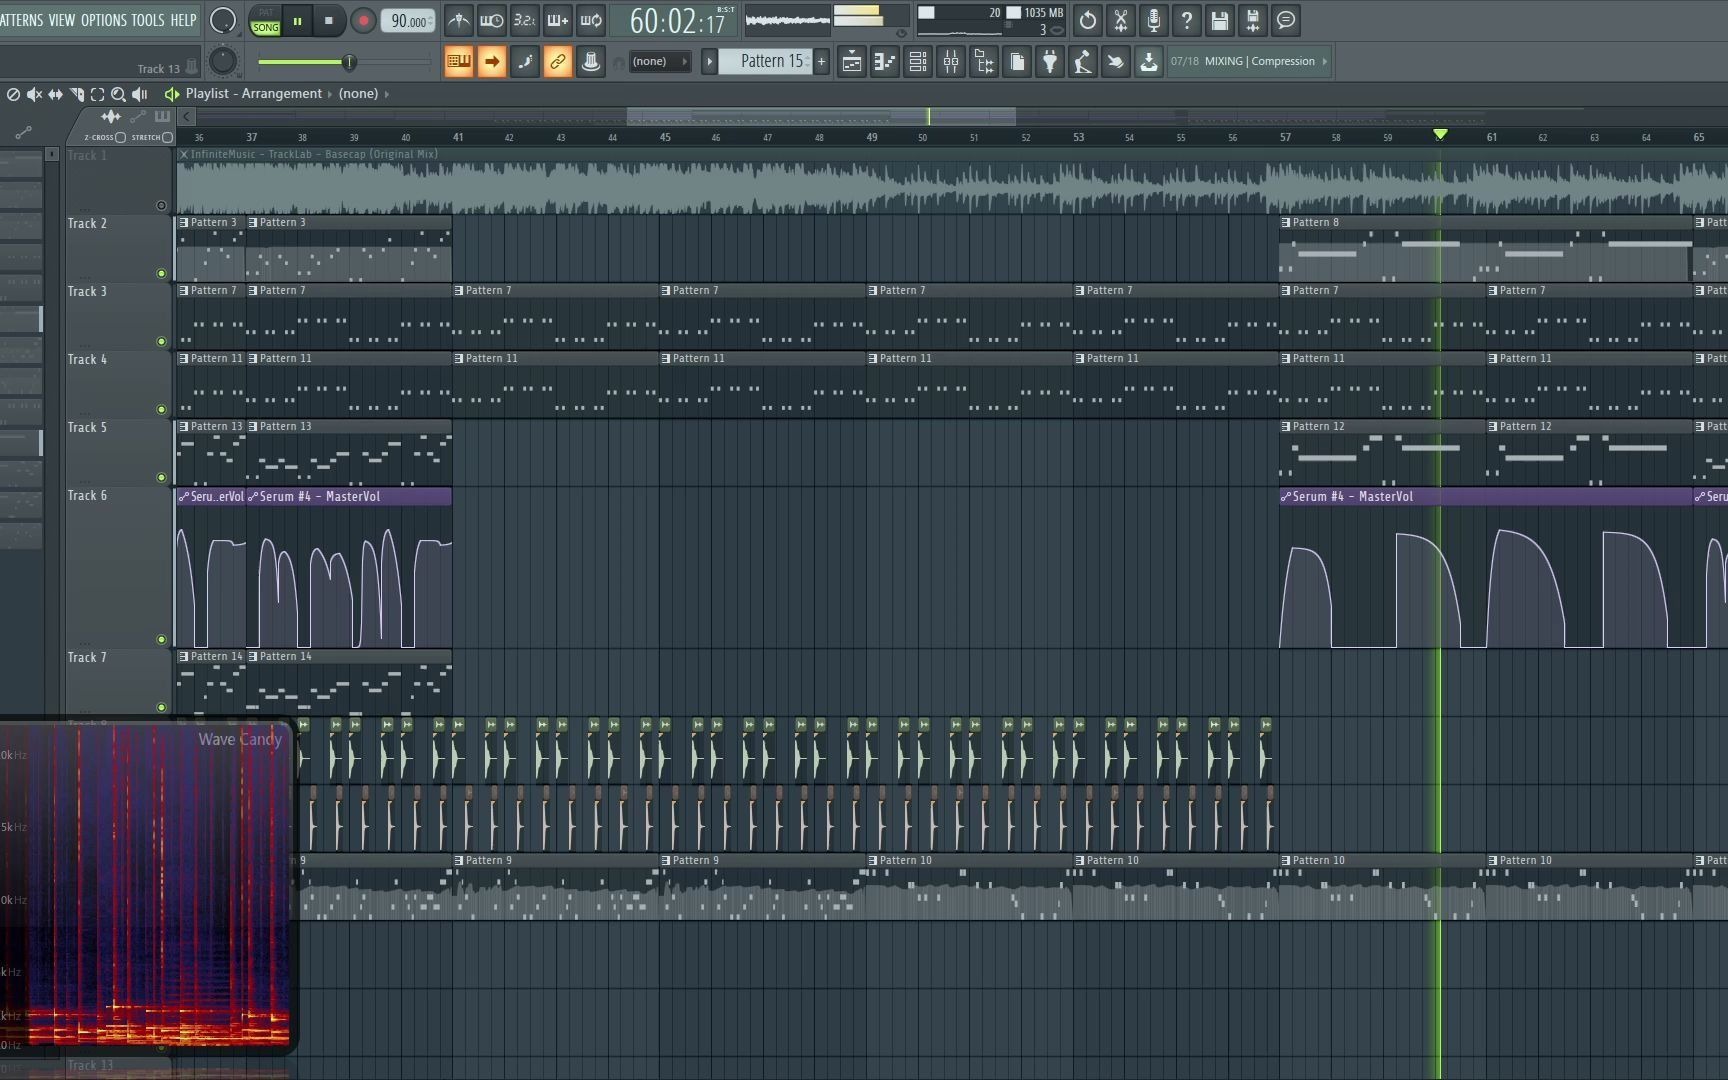Open the VIEW menu
This screenshot has height=1080, width=1728.
[x=62, y=20]
